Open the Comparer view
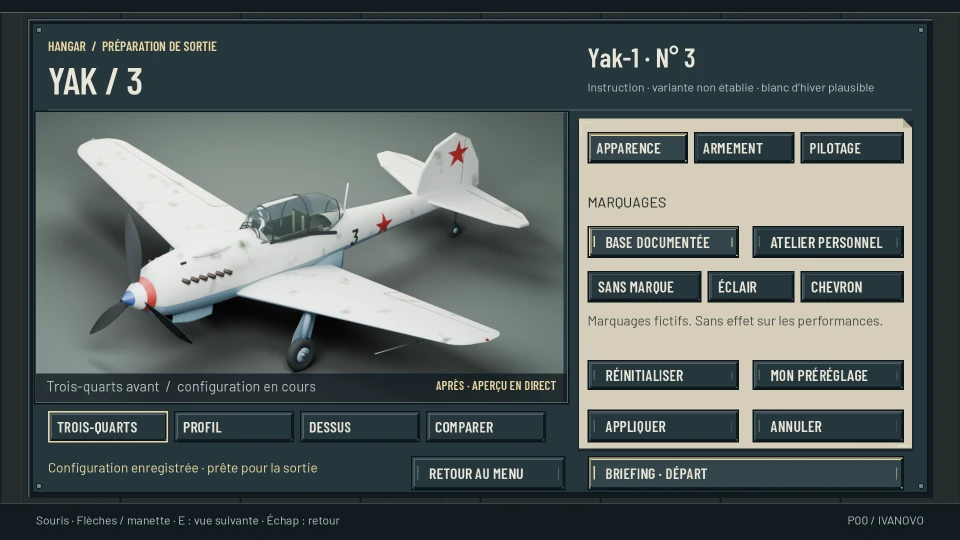The height and width of the screenshot is (540, 960). point(486,427)
